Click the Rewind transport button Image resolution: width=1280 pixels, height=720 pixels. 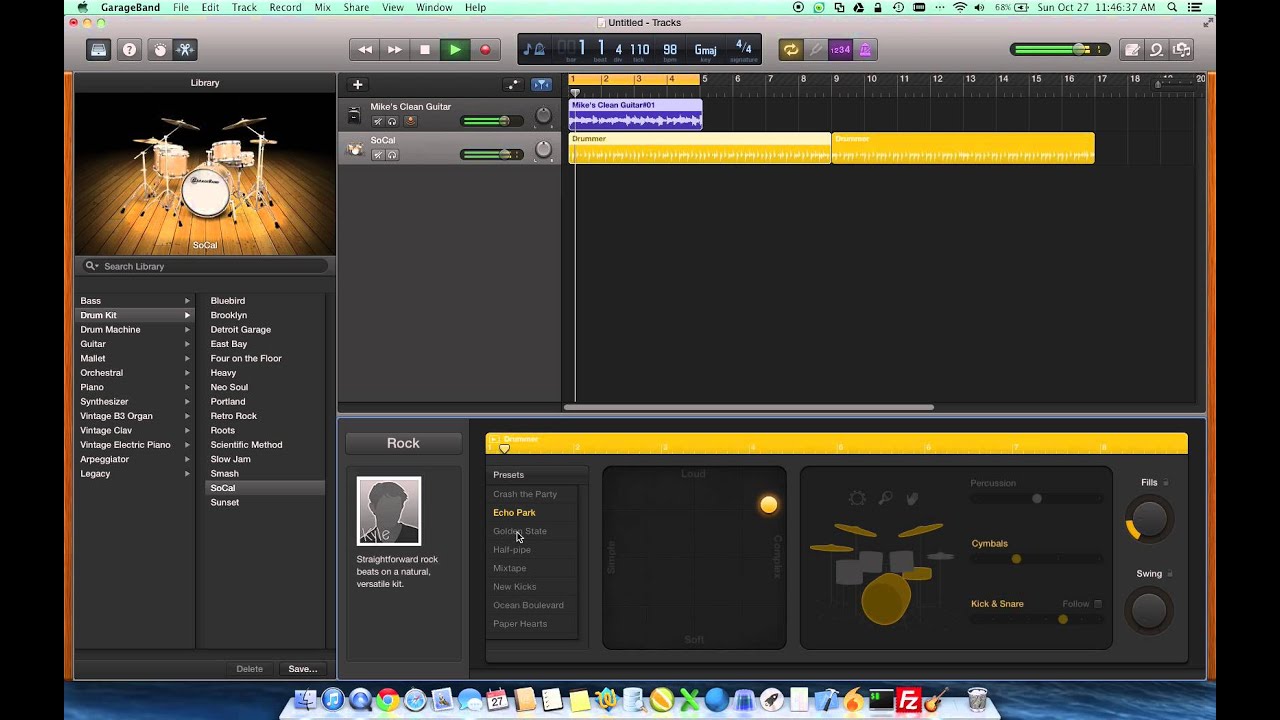365,50
